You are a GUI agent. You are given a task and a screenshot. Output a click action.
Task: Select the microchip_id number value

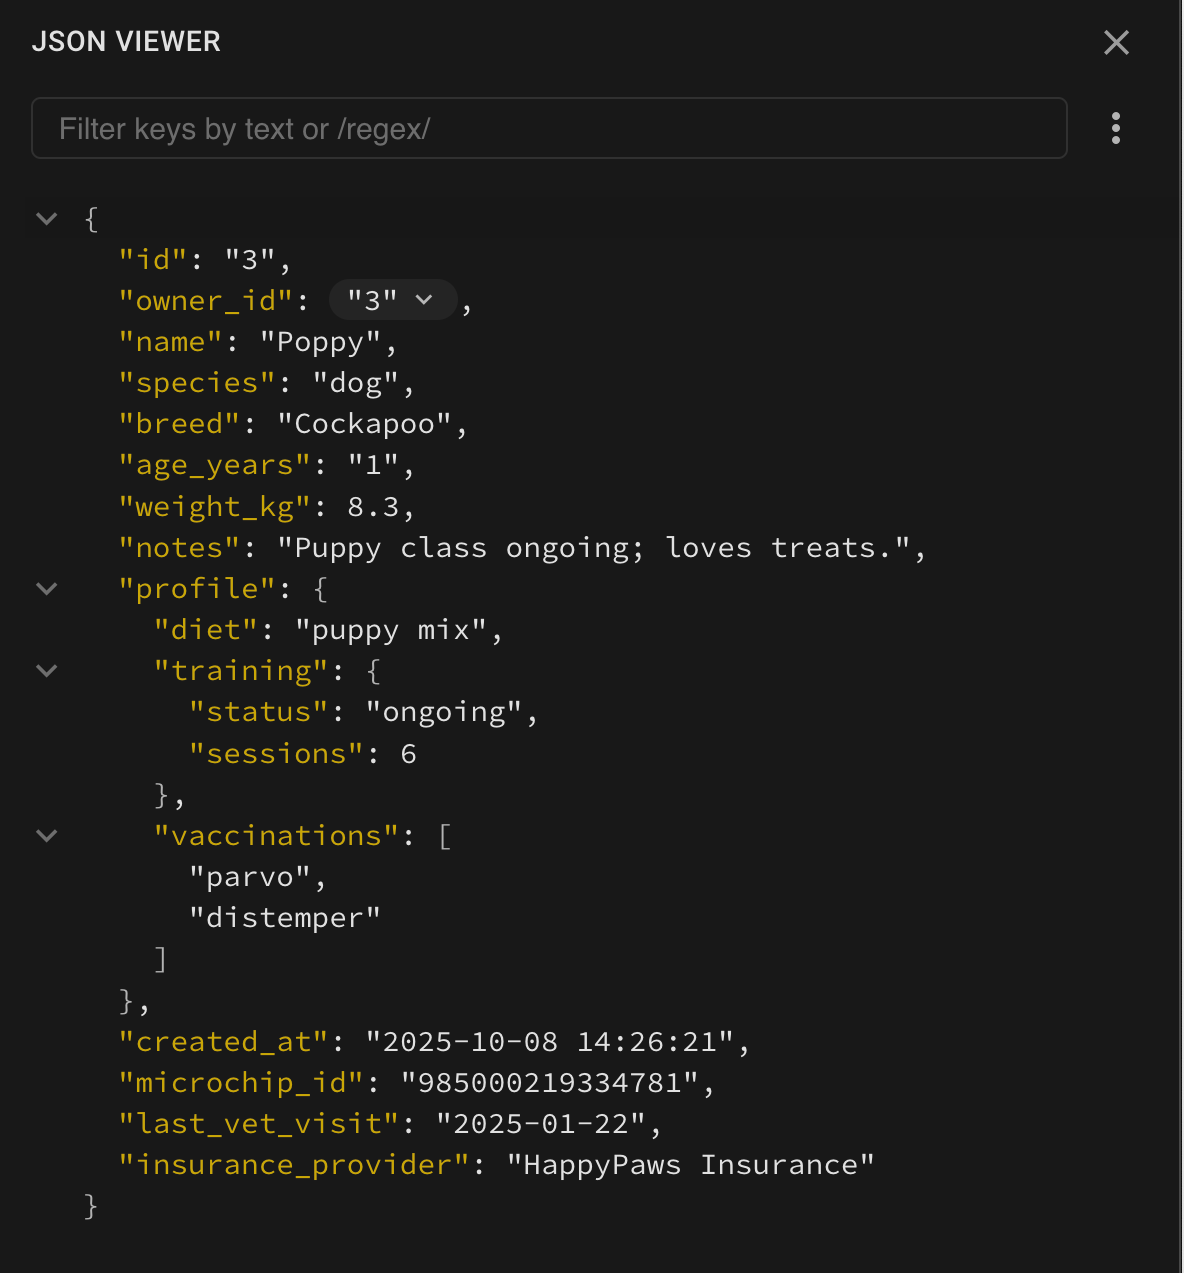[549, 1083]
